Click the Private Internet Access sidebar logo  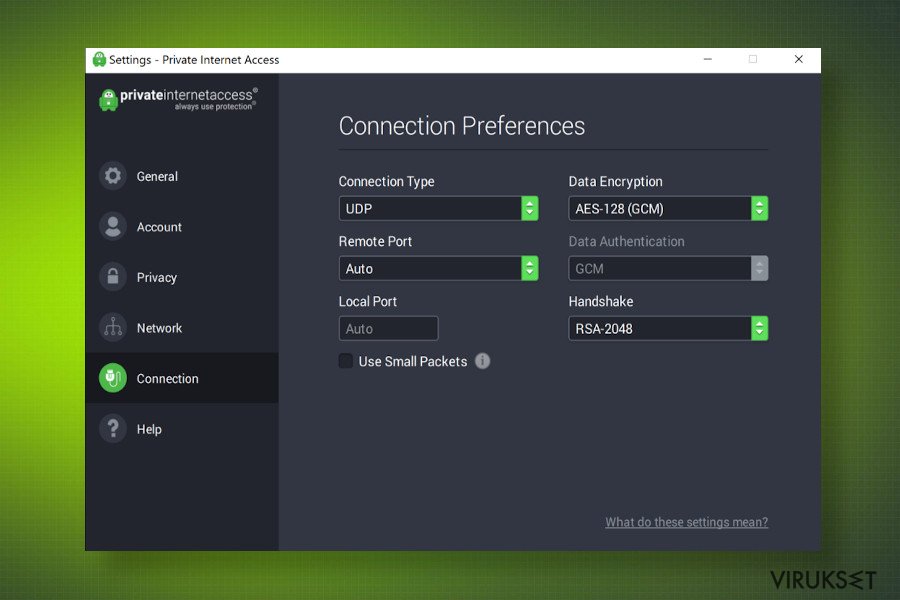179,99
